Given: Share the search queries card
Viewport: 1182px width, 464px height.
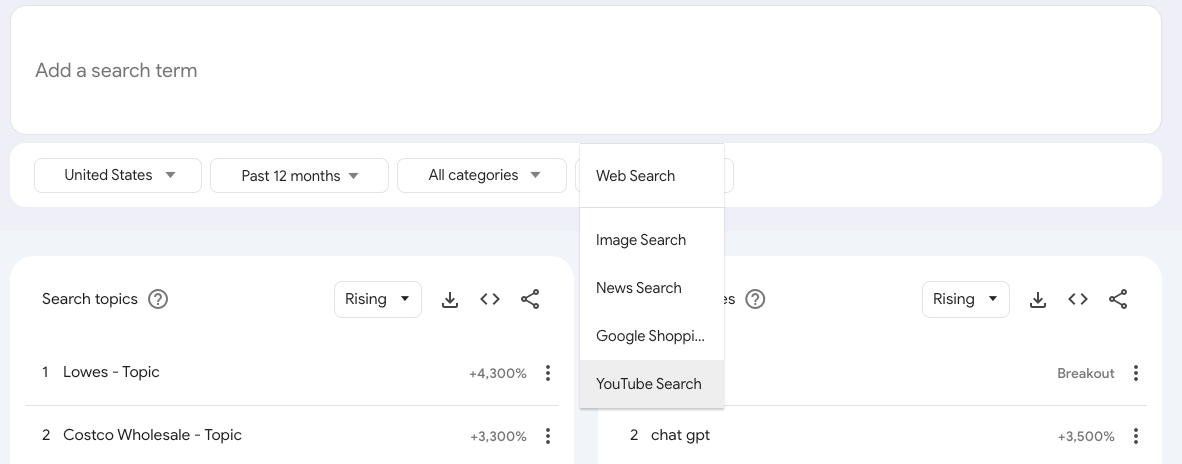Looking at the screenshot, I should pyautogui.click(x=1118, y=299).
